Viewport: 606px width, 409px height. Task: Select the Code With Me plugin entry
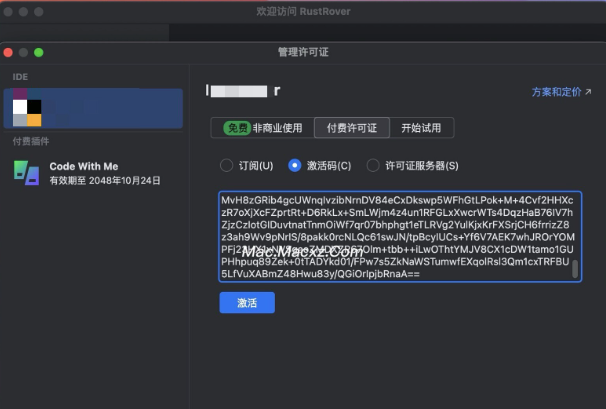93,173
